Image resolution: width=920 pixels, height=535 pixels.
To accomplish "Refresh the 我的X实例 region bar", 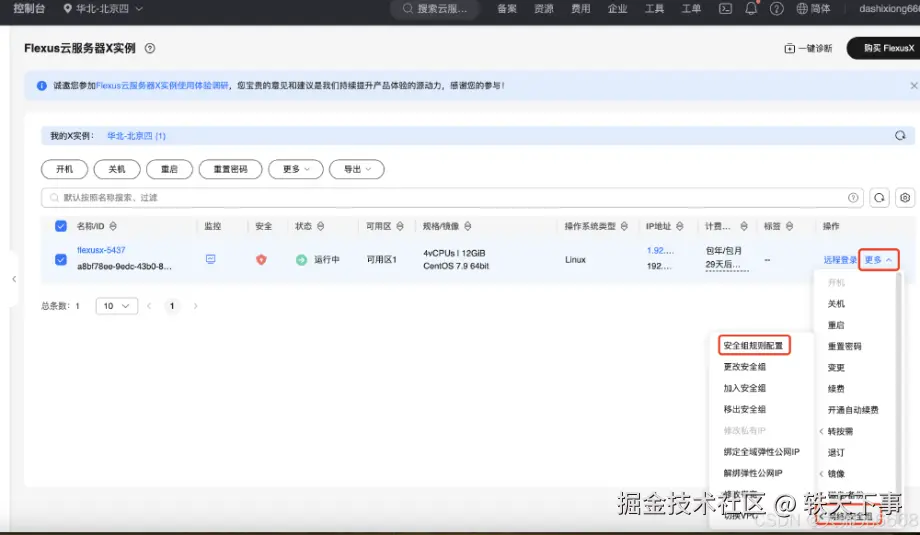I will tap(900, 136).
